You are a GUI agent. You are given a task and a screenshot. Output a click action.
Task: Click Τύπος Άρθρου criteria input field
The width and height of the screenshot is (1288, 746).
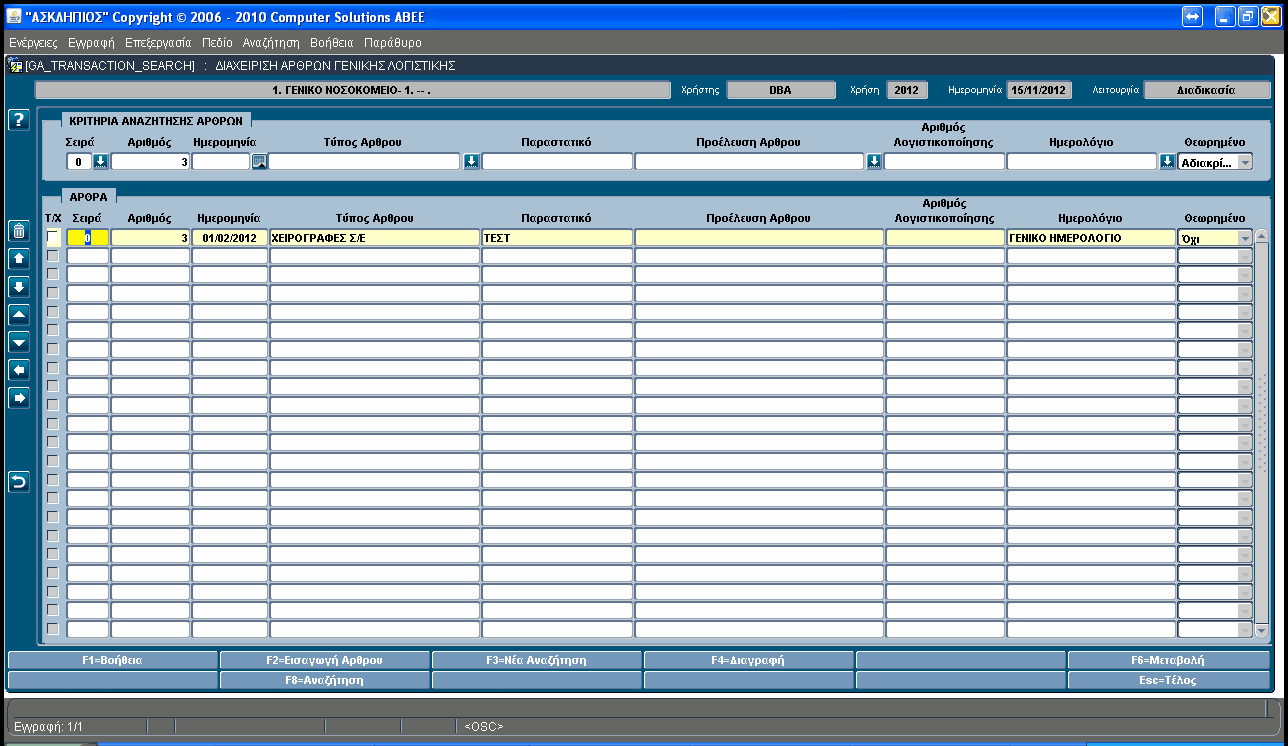click(x=365, y=162)
